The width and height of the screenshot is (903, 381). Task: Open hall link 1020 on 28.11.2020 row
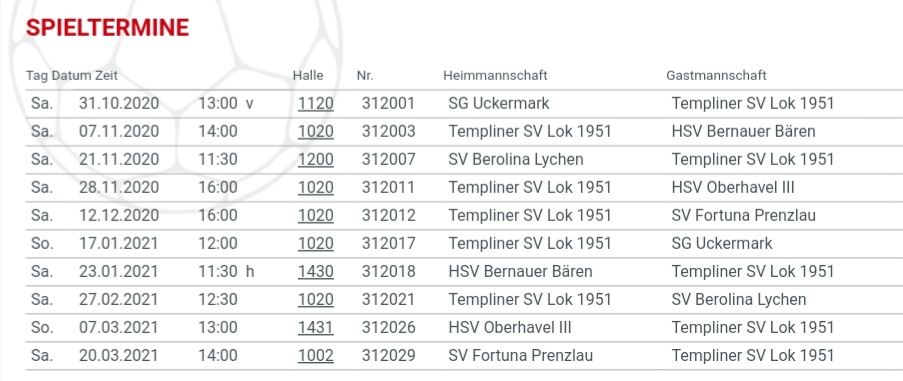pos(316,188)
